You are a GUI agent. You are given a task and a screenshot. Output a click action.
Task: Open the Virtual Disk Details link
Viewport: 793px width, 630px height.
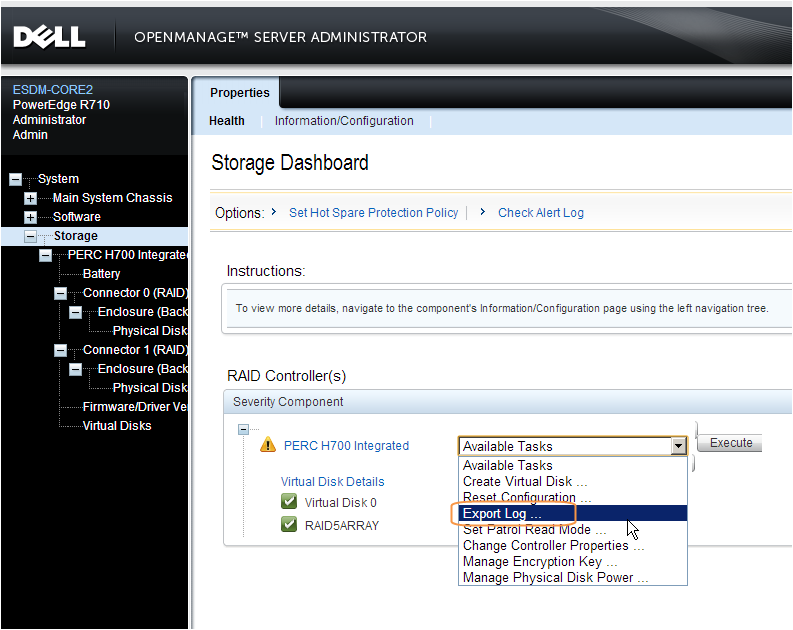[x=332, y=481]
